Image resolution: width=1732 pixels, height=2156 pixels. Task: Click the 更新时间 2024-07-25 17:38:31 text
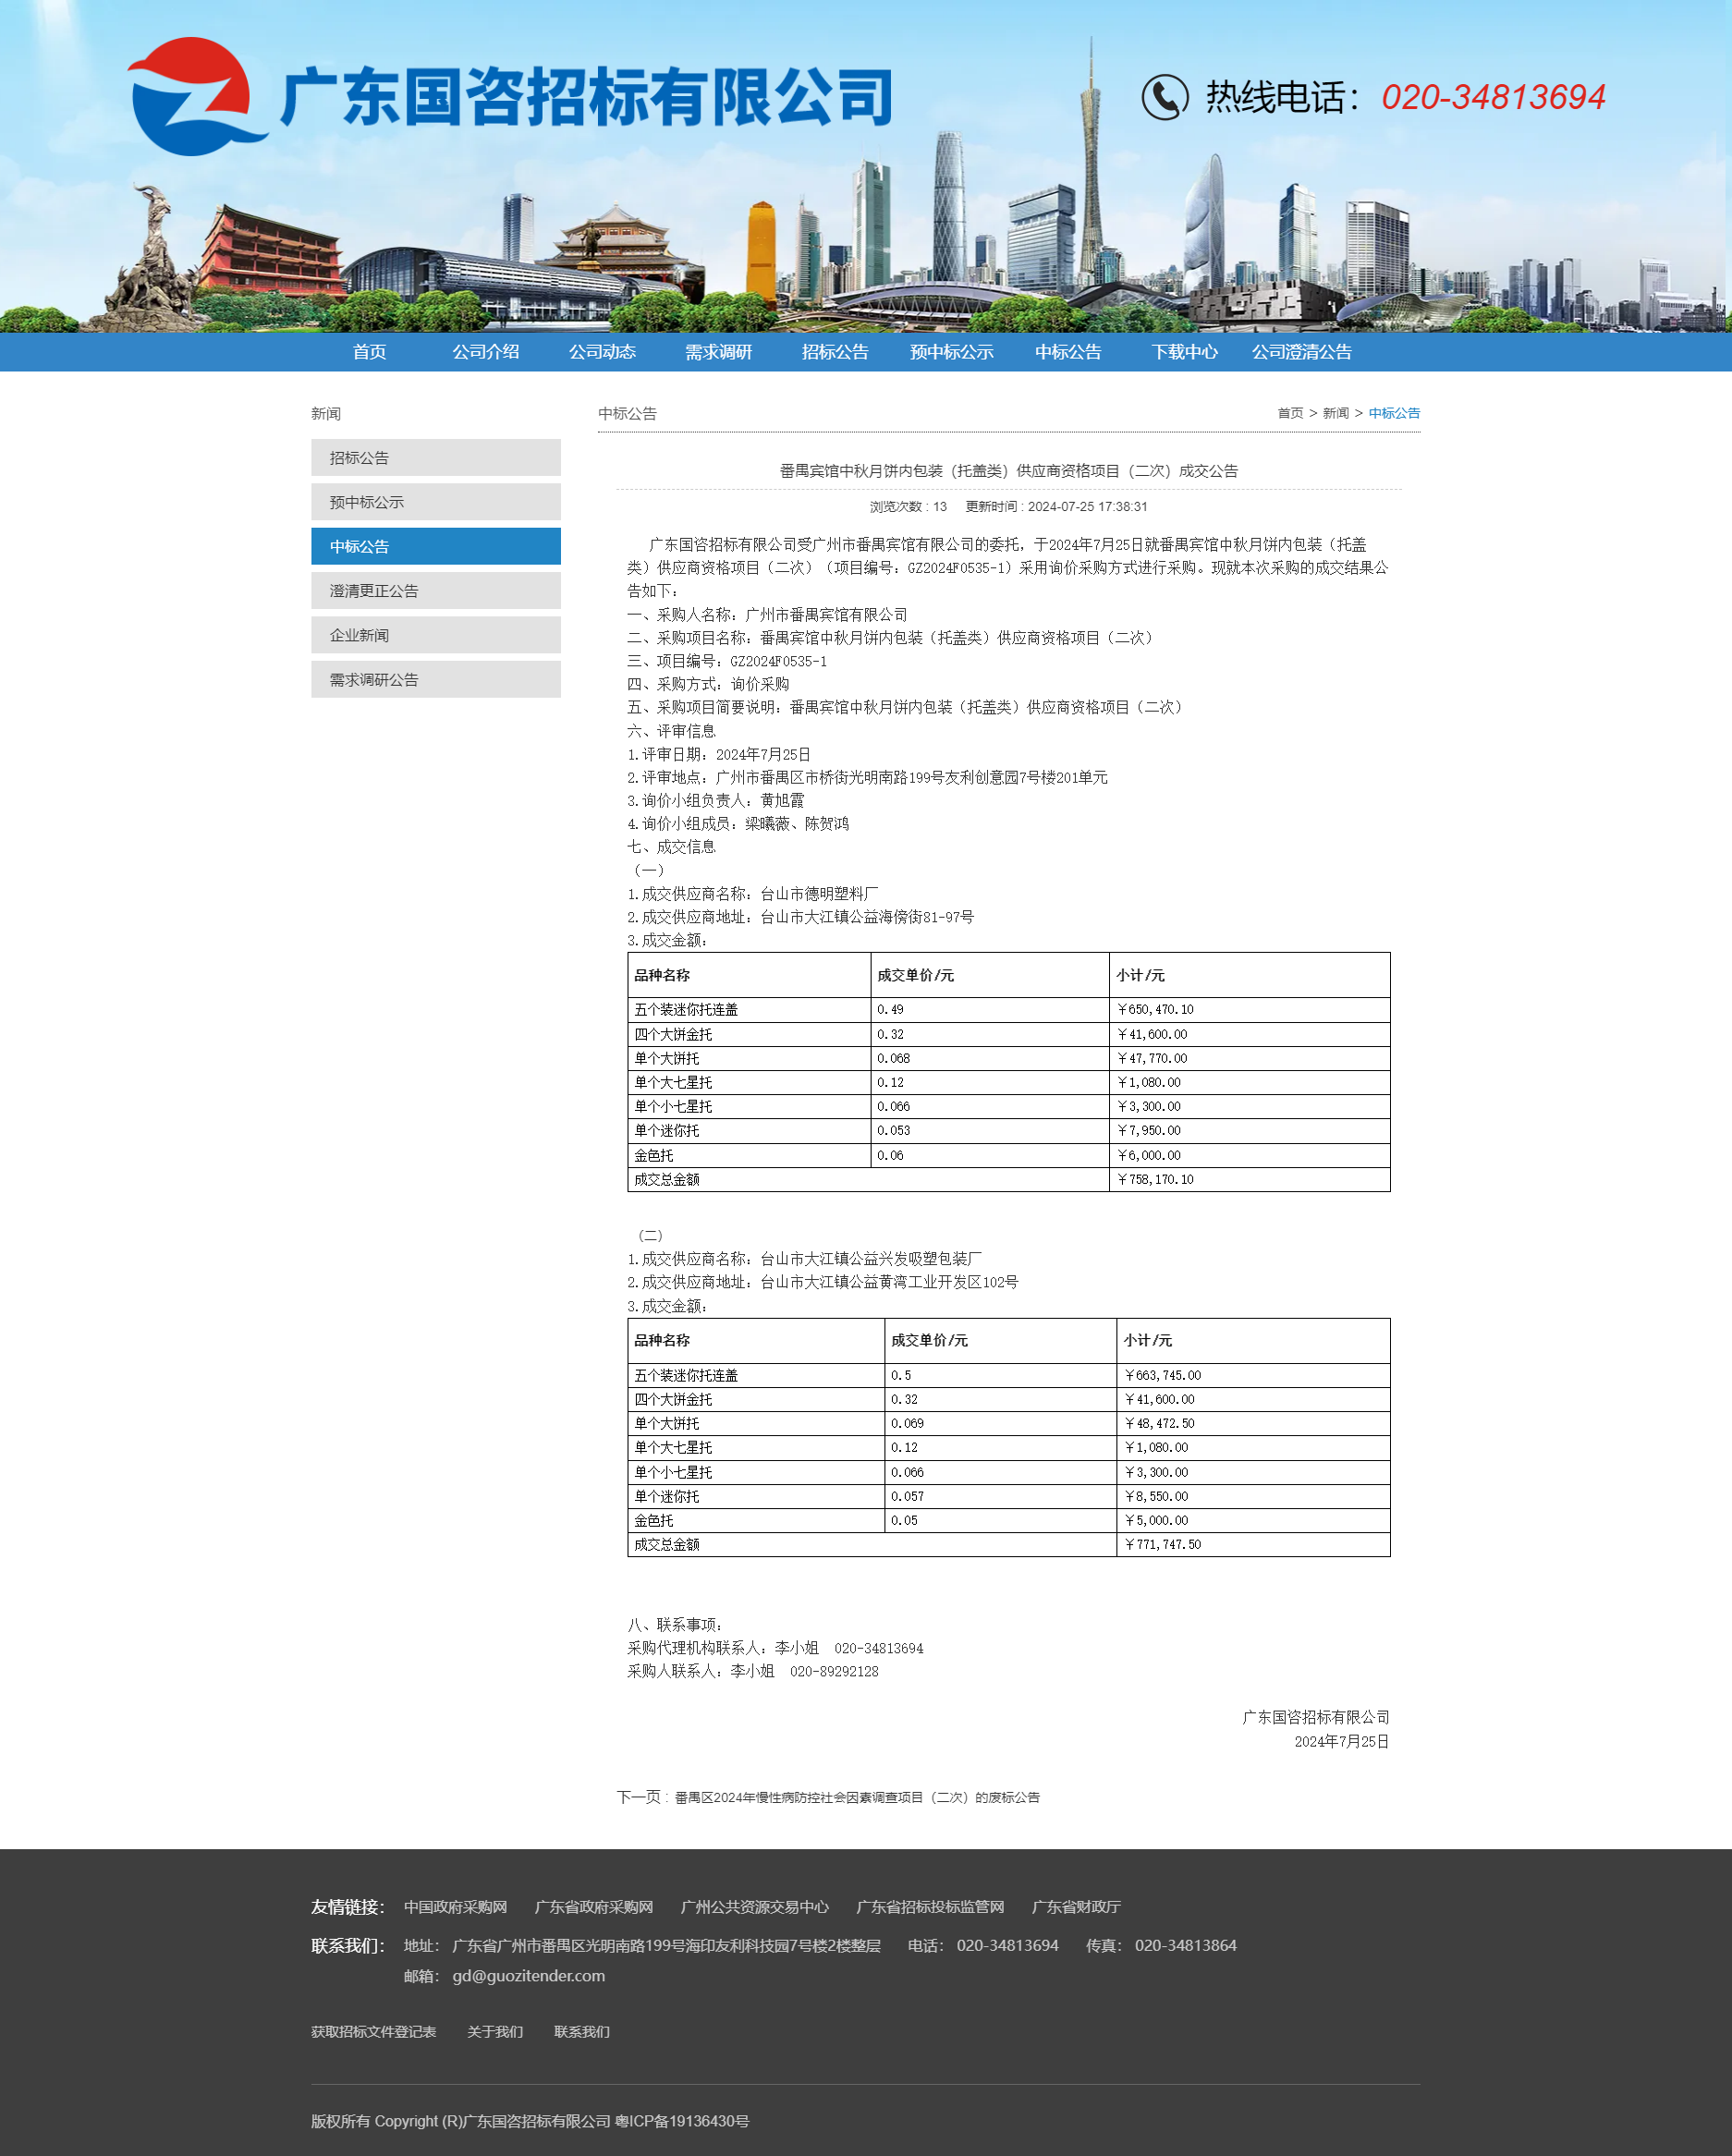[x=1057, y=507]
